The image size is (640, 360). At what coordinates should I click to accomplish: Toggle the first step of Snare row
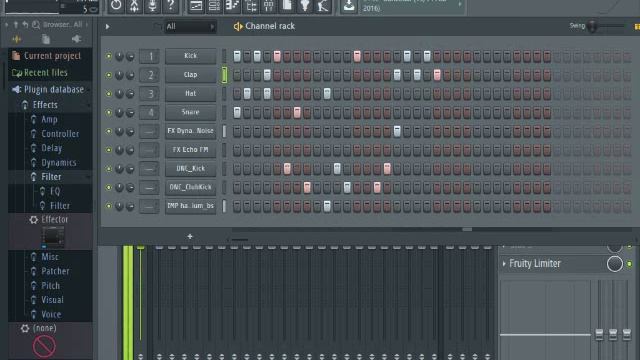(237, 112)
